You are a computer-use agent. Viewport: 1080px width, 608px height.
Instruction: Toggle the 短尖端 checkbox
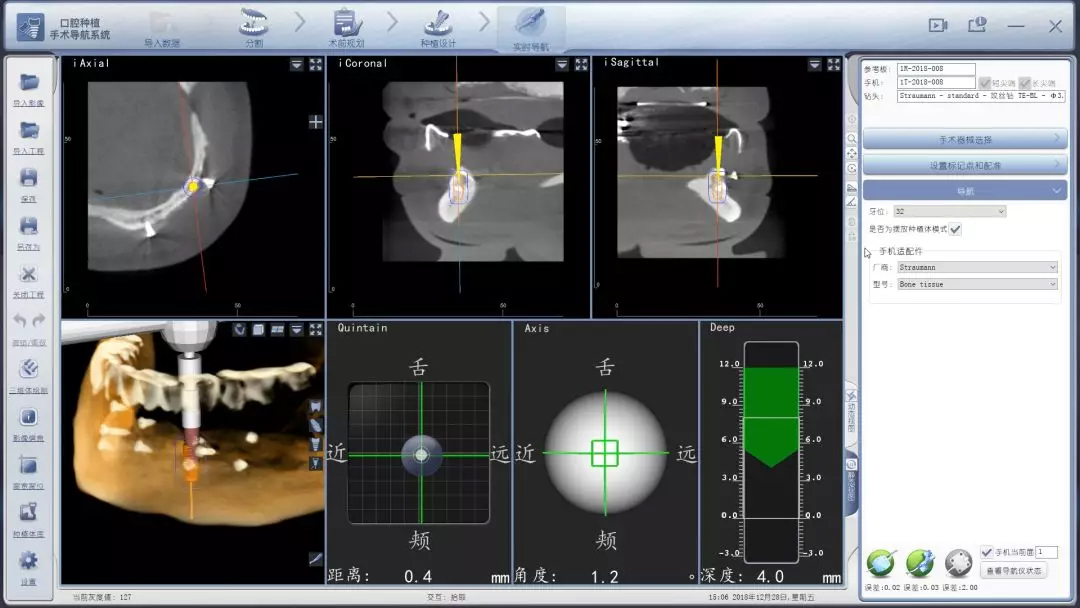click(x=985, y=83)
